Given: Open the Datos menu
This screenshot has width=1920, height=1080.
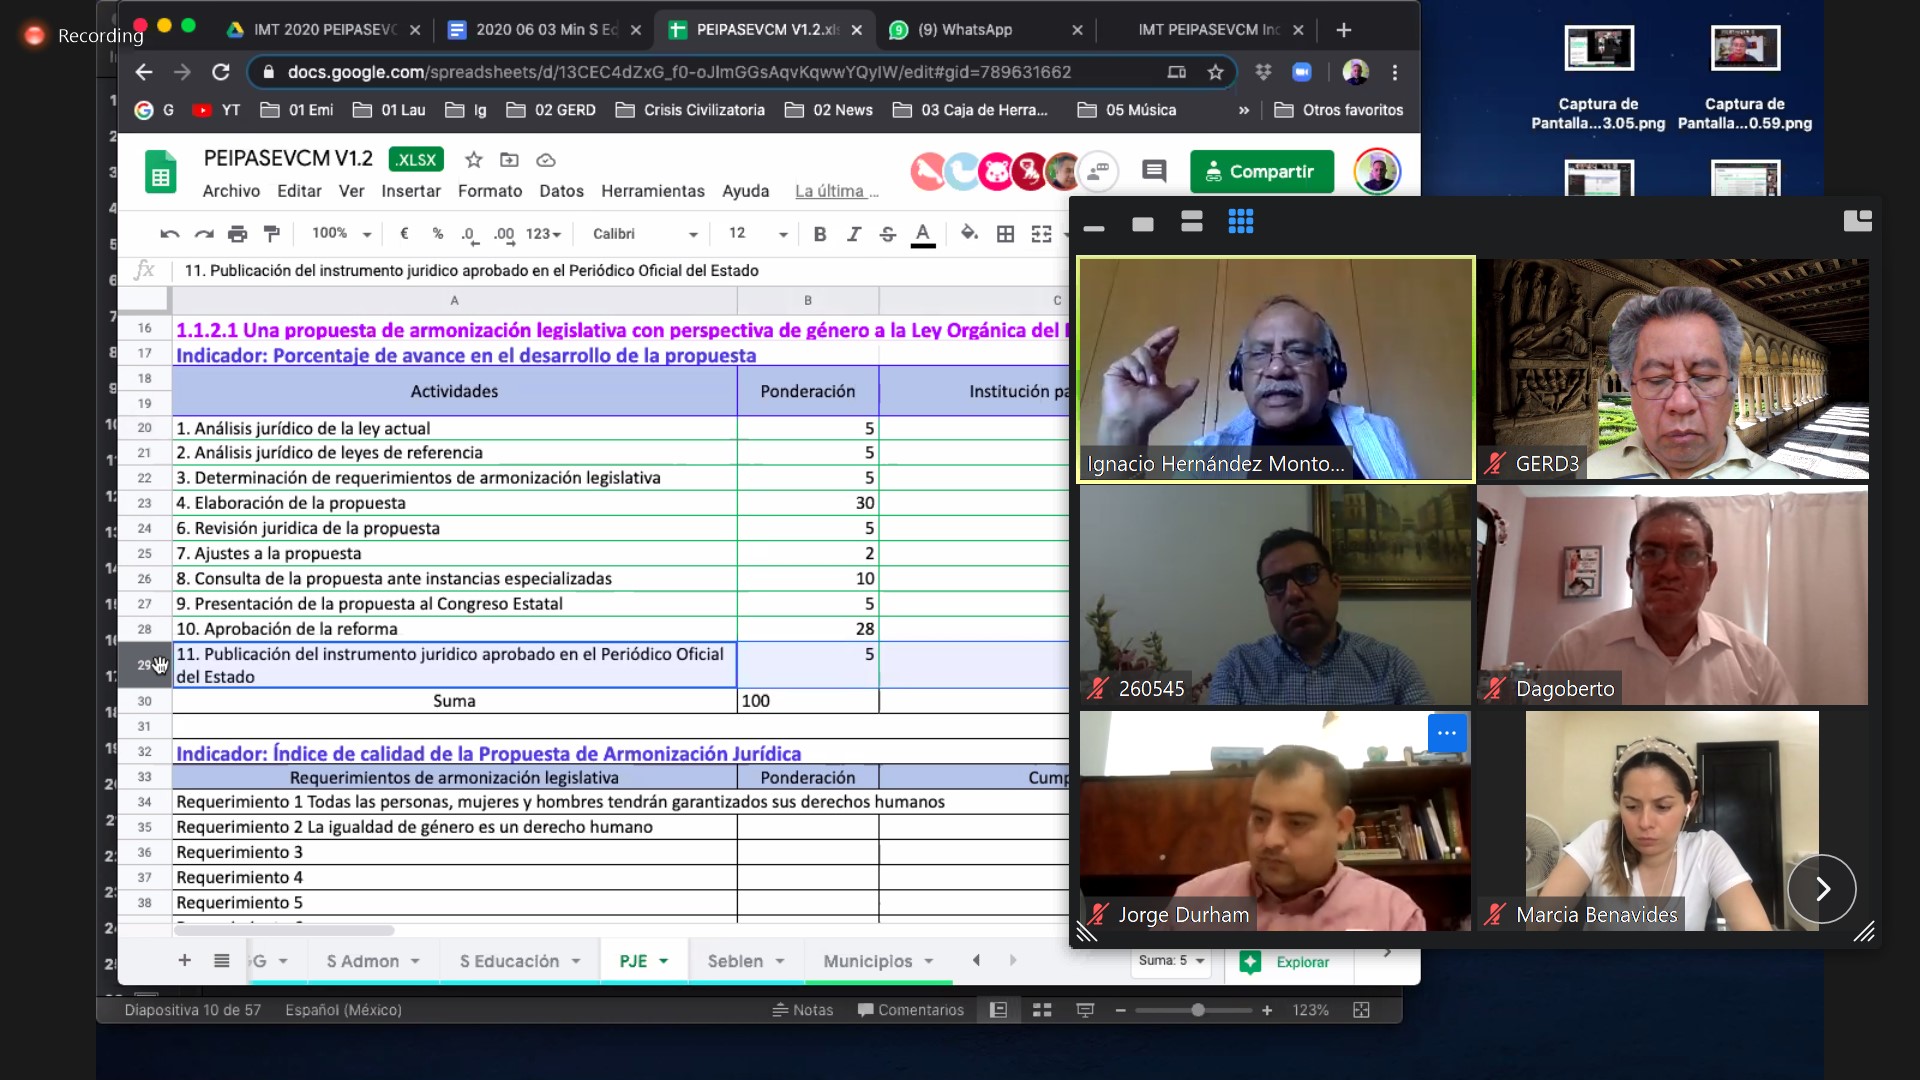Looking at the screenshot, I should 561,191.
